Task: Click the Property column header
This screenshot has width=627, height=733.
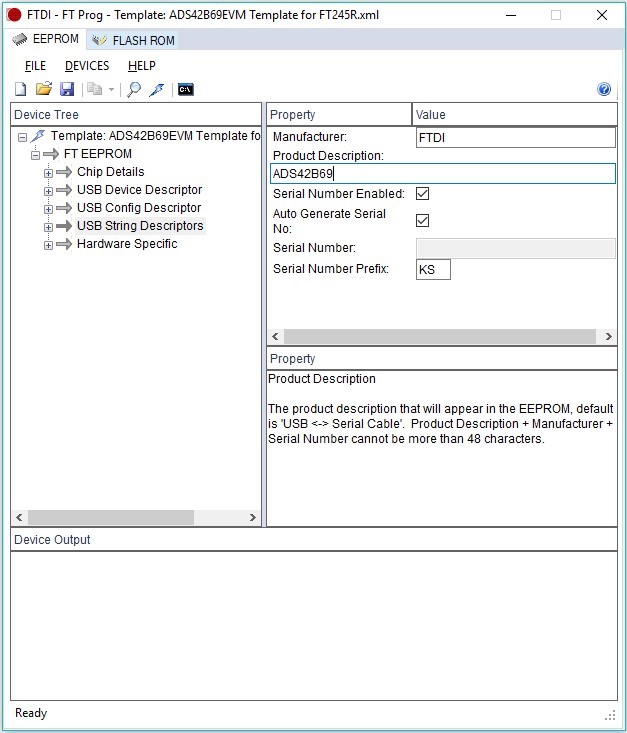Action: (x=339, y=115)
